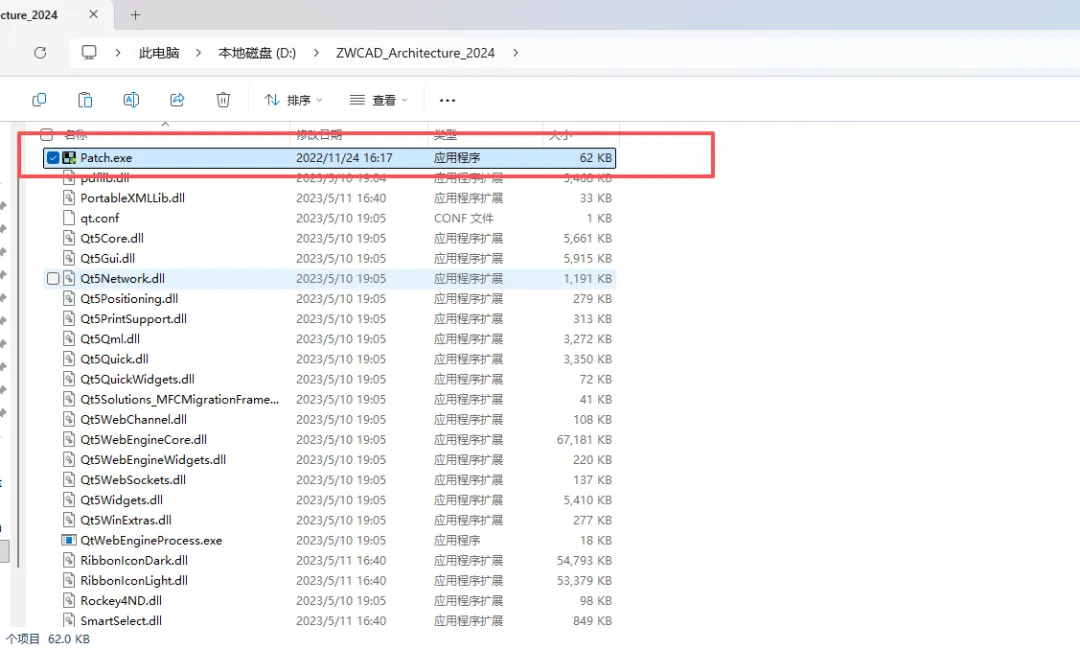Image resolution: width=1080 pixels, height=650 pixels.
Task: Click the SmartSelect.dll file icon
Action: click(x=69, y=620)
